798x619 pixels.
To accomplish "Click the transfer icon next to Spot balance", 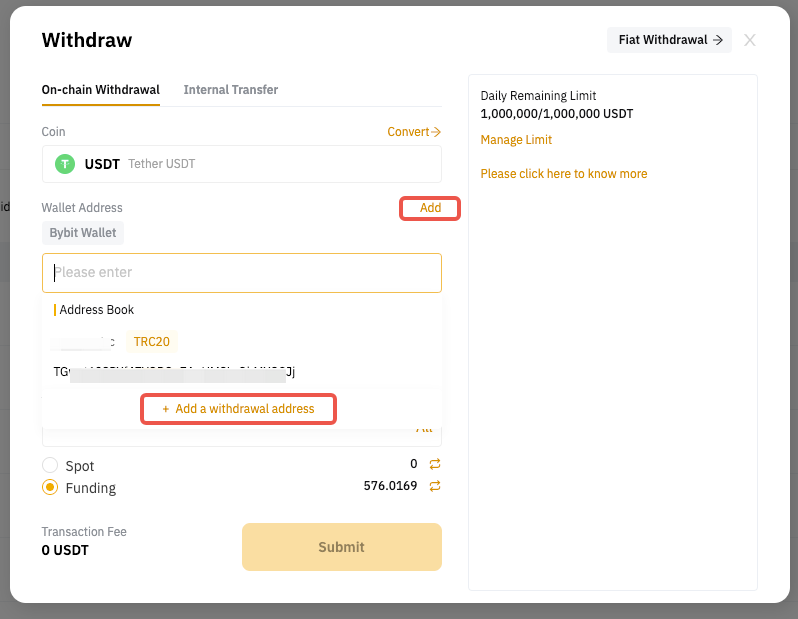I will click(x=435, y=464).
